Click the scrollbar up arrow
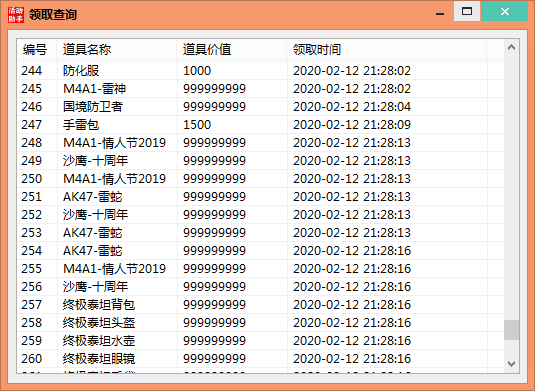 511,47
